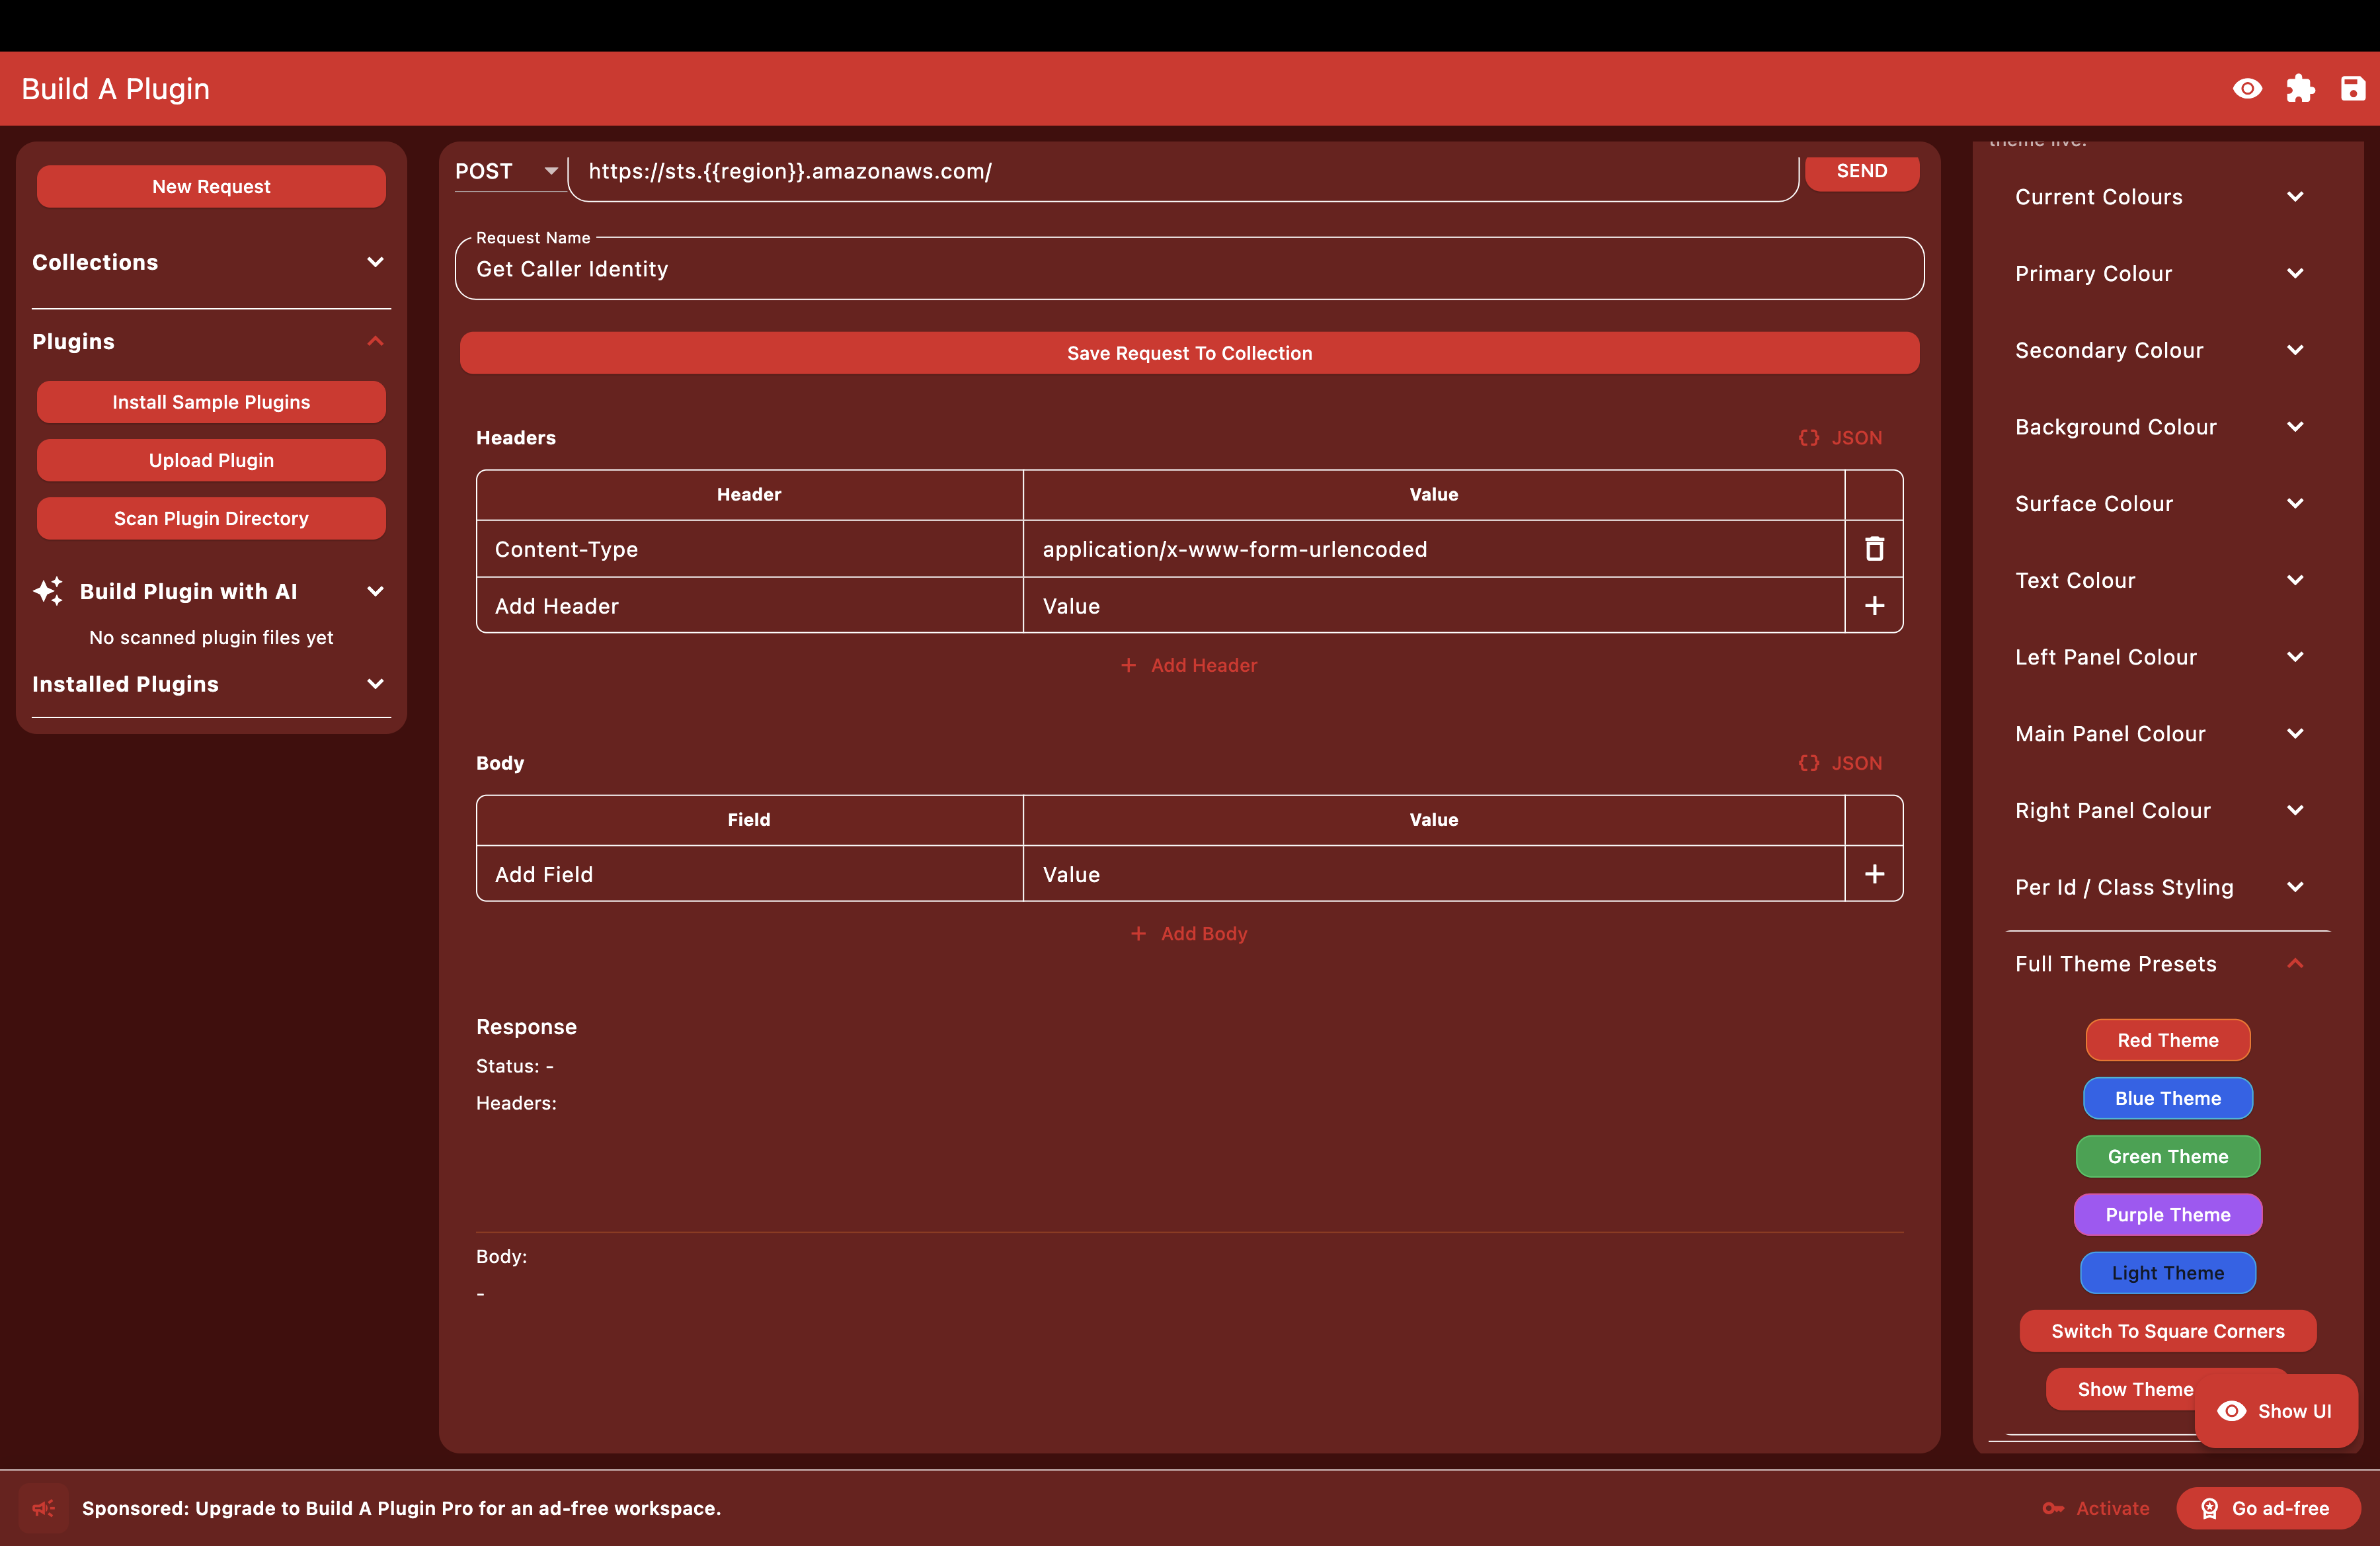Click the New Request button

(x=211, y=187)
